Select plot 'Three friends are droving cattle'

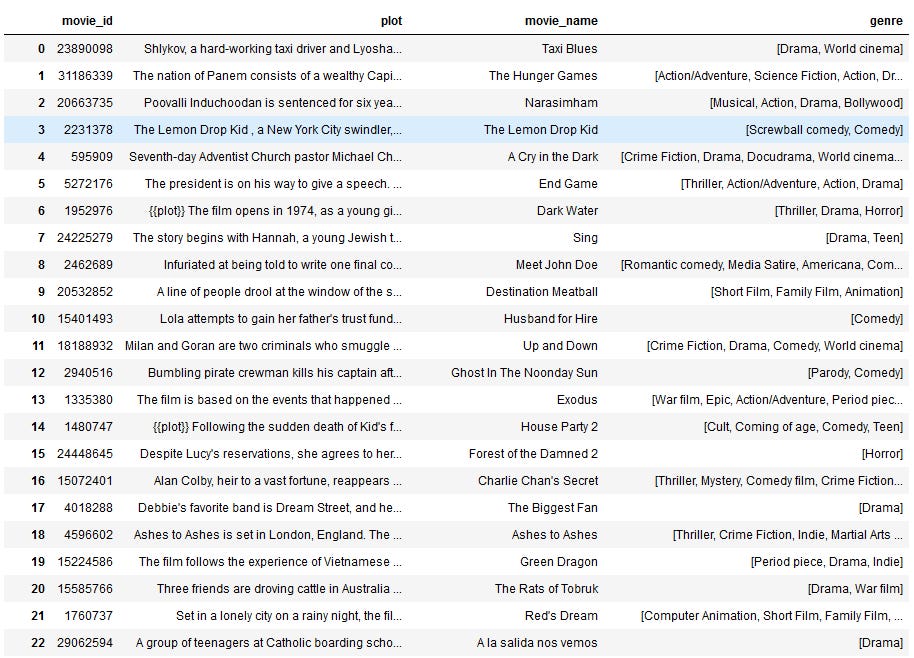point(279,589)
